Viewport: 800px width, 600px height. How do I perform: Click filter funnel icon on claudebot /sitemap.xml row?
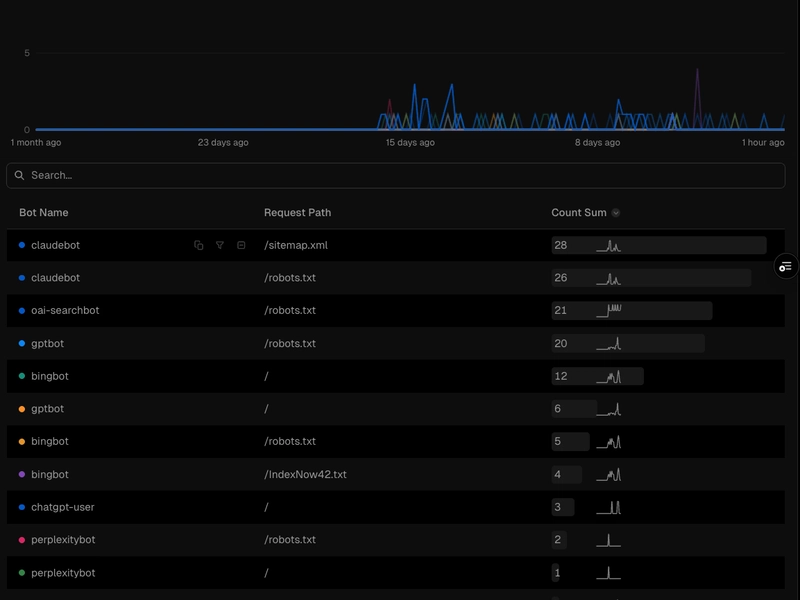[x=220, y=245]
